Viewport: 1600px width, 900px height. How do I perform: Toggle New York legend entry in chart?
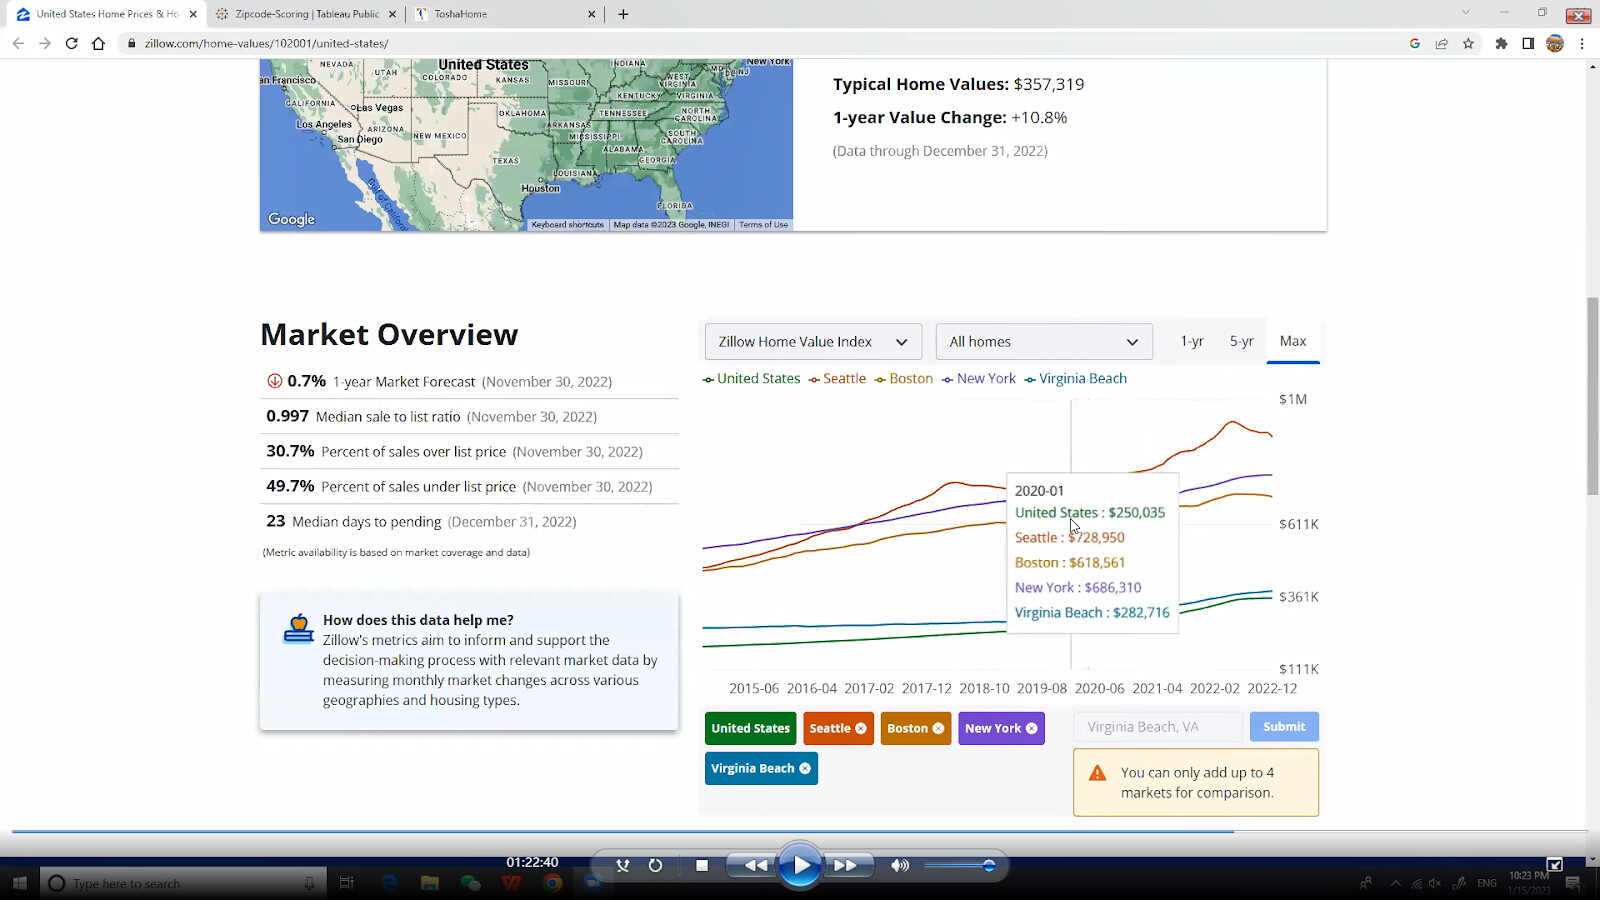(978, 378)
